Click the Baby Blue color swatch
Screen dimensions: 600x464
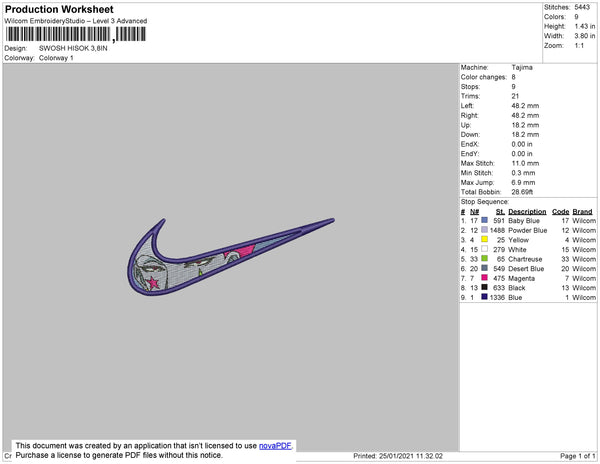click(x=484, y=220)
